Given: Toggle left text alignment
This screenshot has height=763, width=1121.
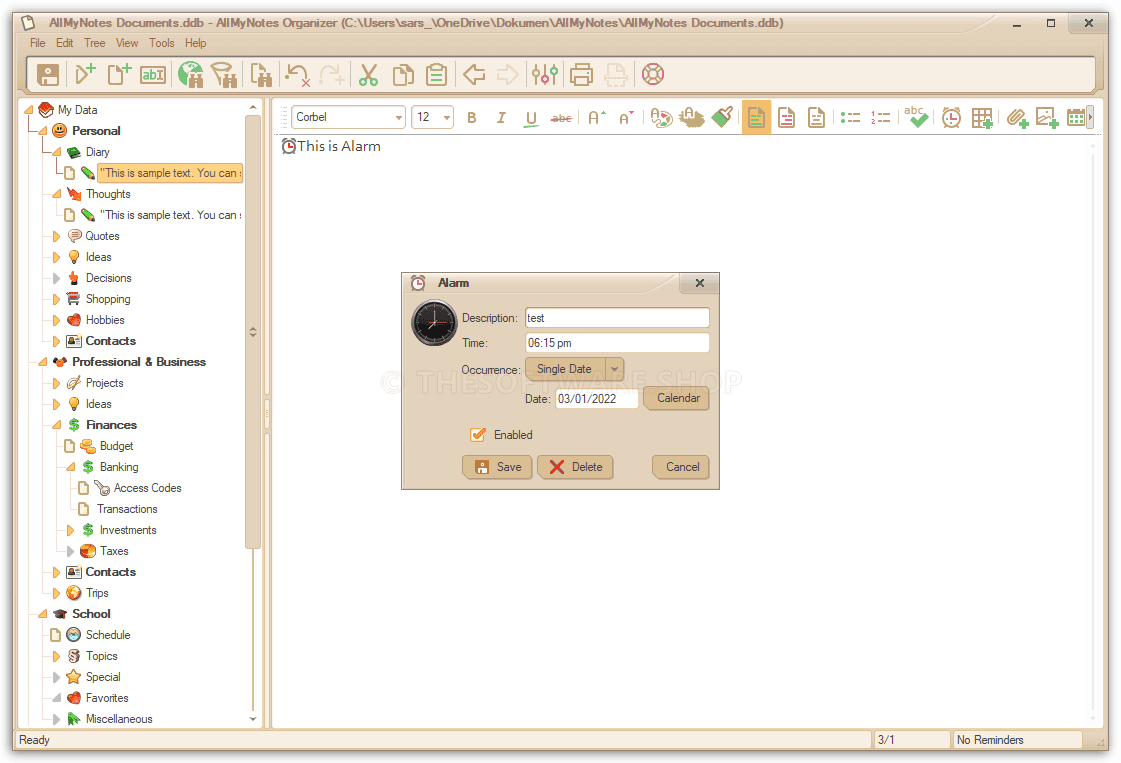Looking at the screenshot, I should pyautogui.click(x=756, y=118).
